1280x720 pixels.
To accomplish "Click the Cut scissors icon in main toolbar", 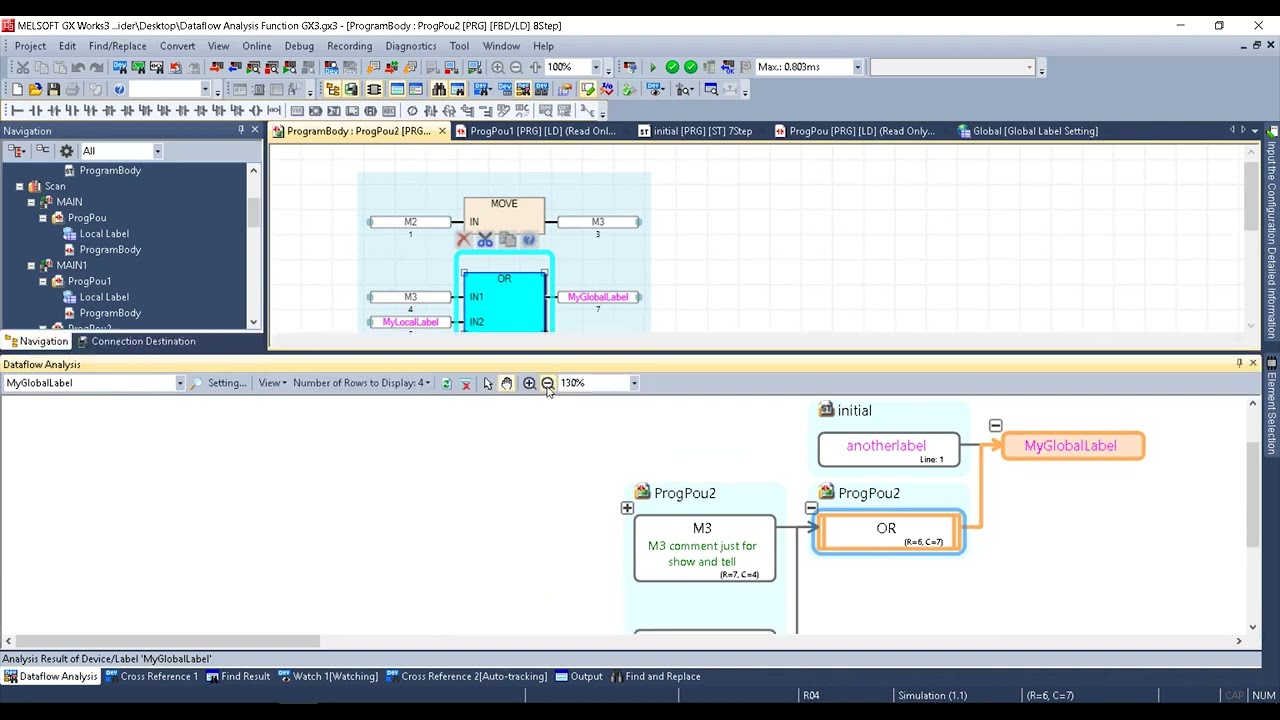I will [22, 67].
